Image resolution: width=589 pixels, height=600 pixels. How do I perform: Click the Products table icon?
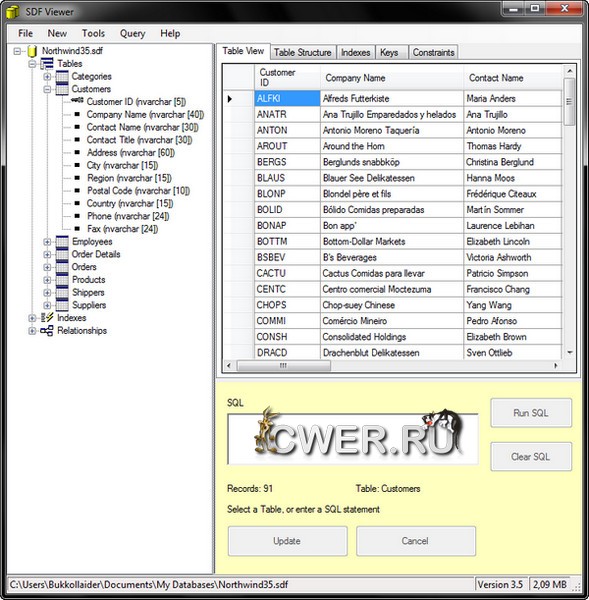click(x=62, y=279)
